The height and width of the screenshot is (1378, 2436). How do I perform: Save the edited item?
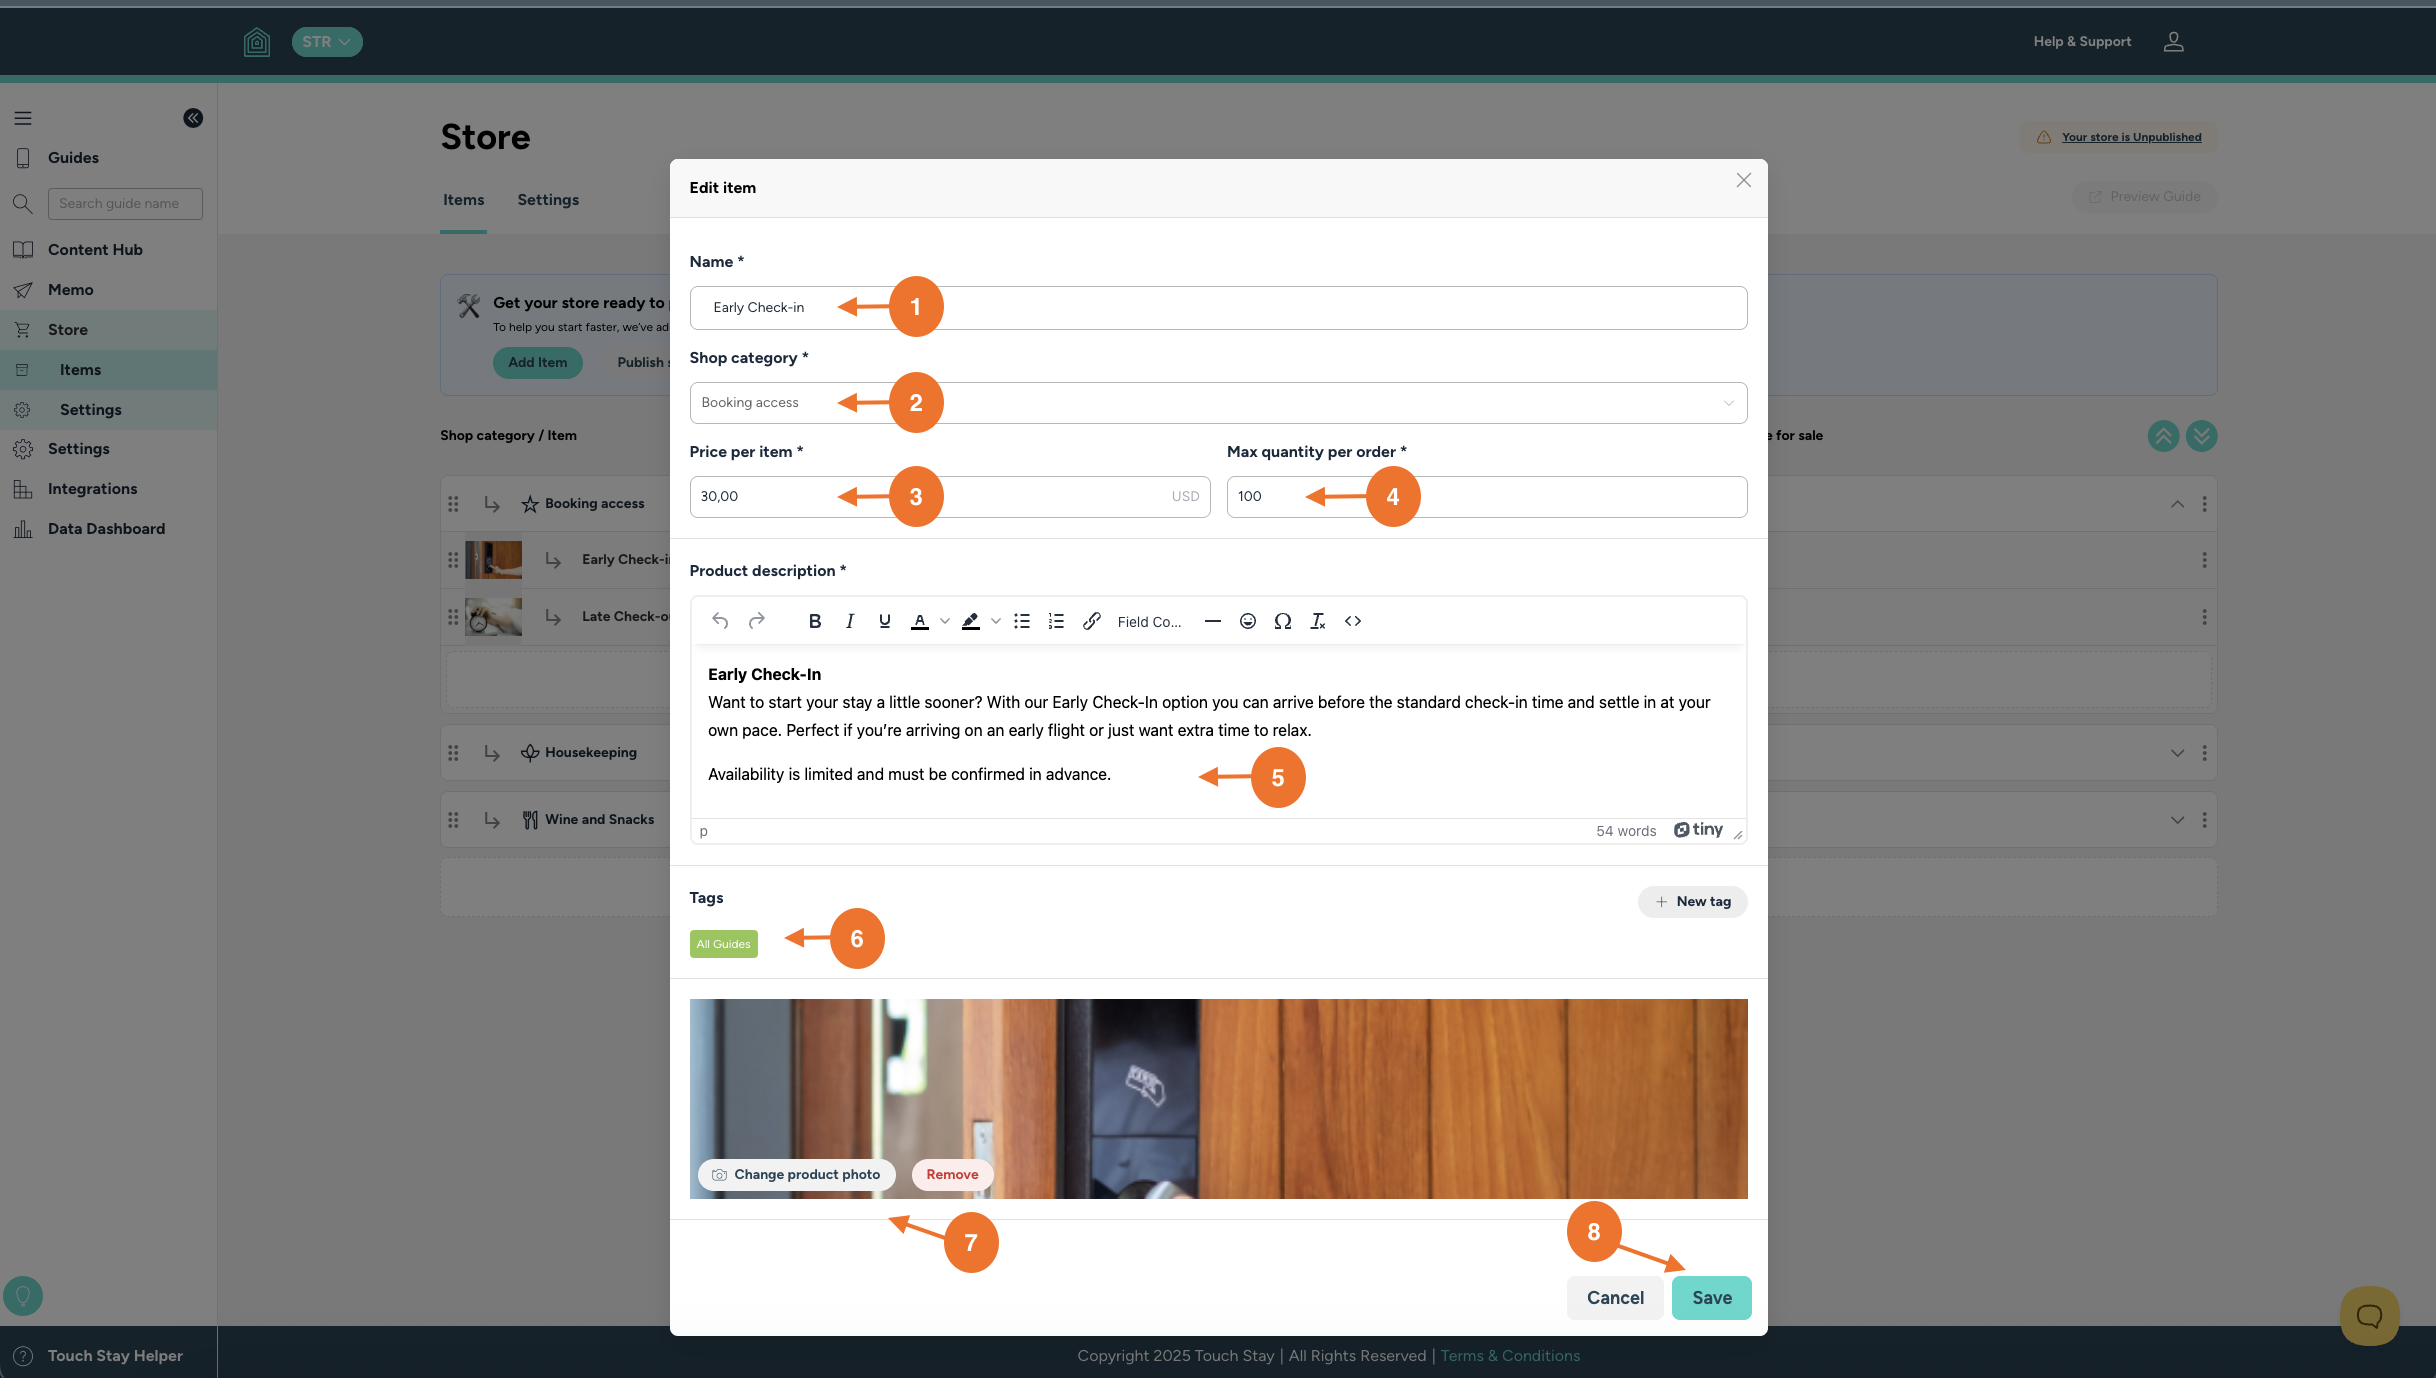pos(1711,1297)
